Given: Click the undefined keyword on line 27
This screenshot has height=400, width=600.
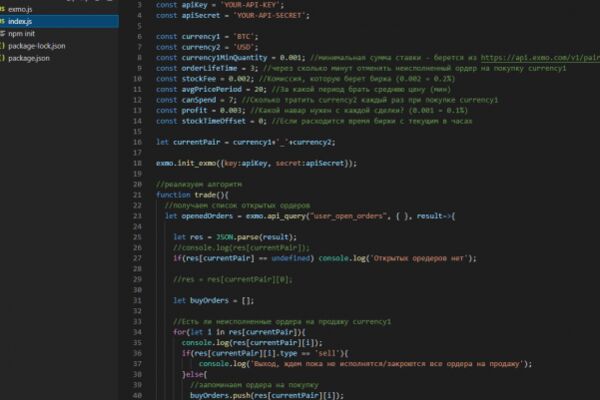Looking at the screenshot, I should 291,258.
